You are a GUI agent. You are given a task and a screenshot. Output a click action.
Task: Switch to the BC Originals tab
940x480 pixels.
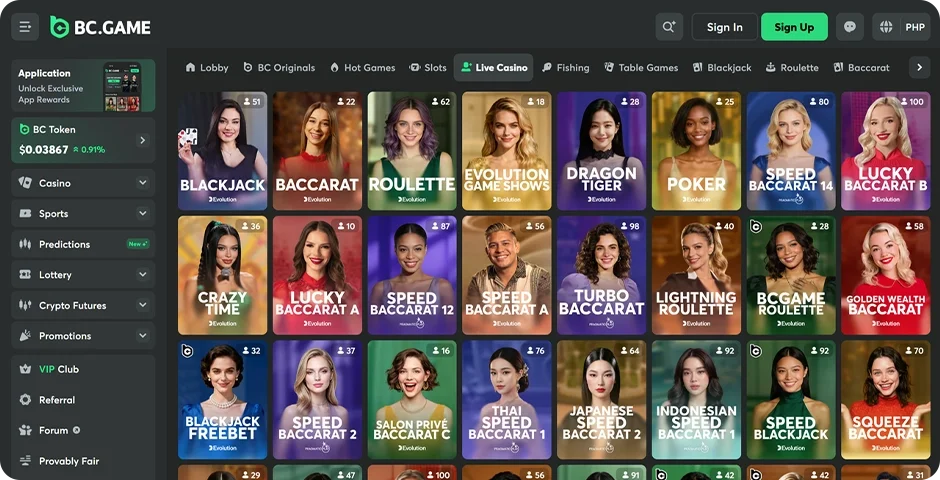pos(279,67)
